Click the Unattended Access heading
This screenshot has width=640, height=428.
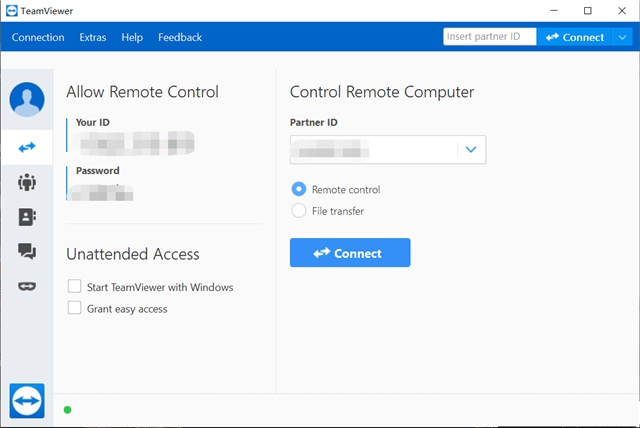click(x=133, y=254)
